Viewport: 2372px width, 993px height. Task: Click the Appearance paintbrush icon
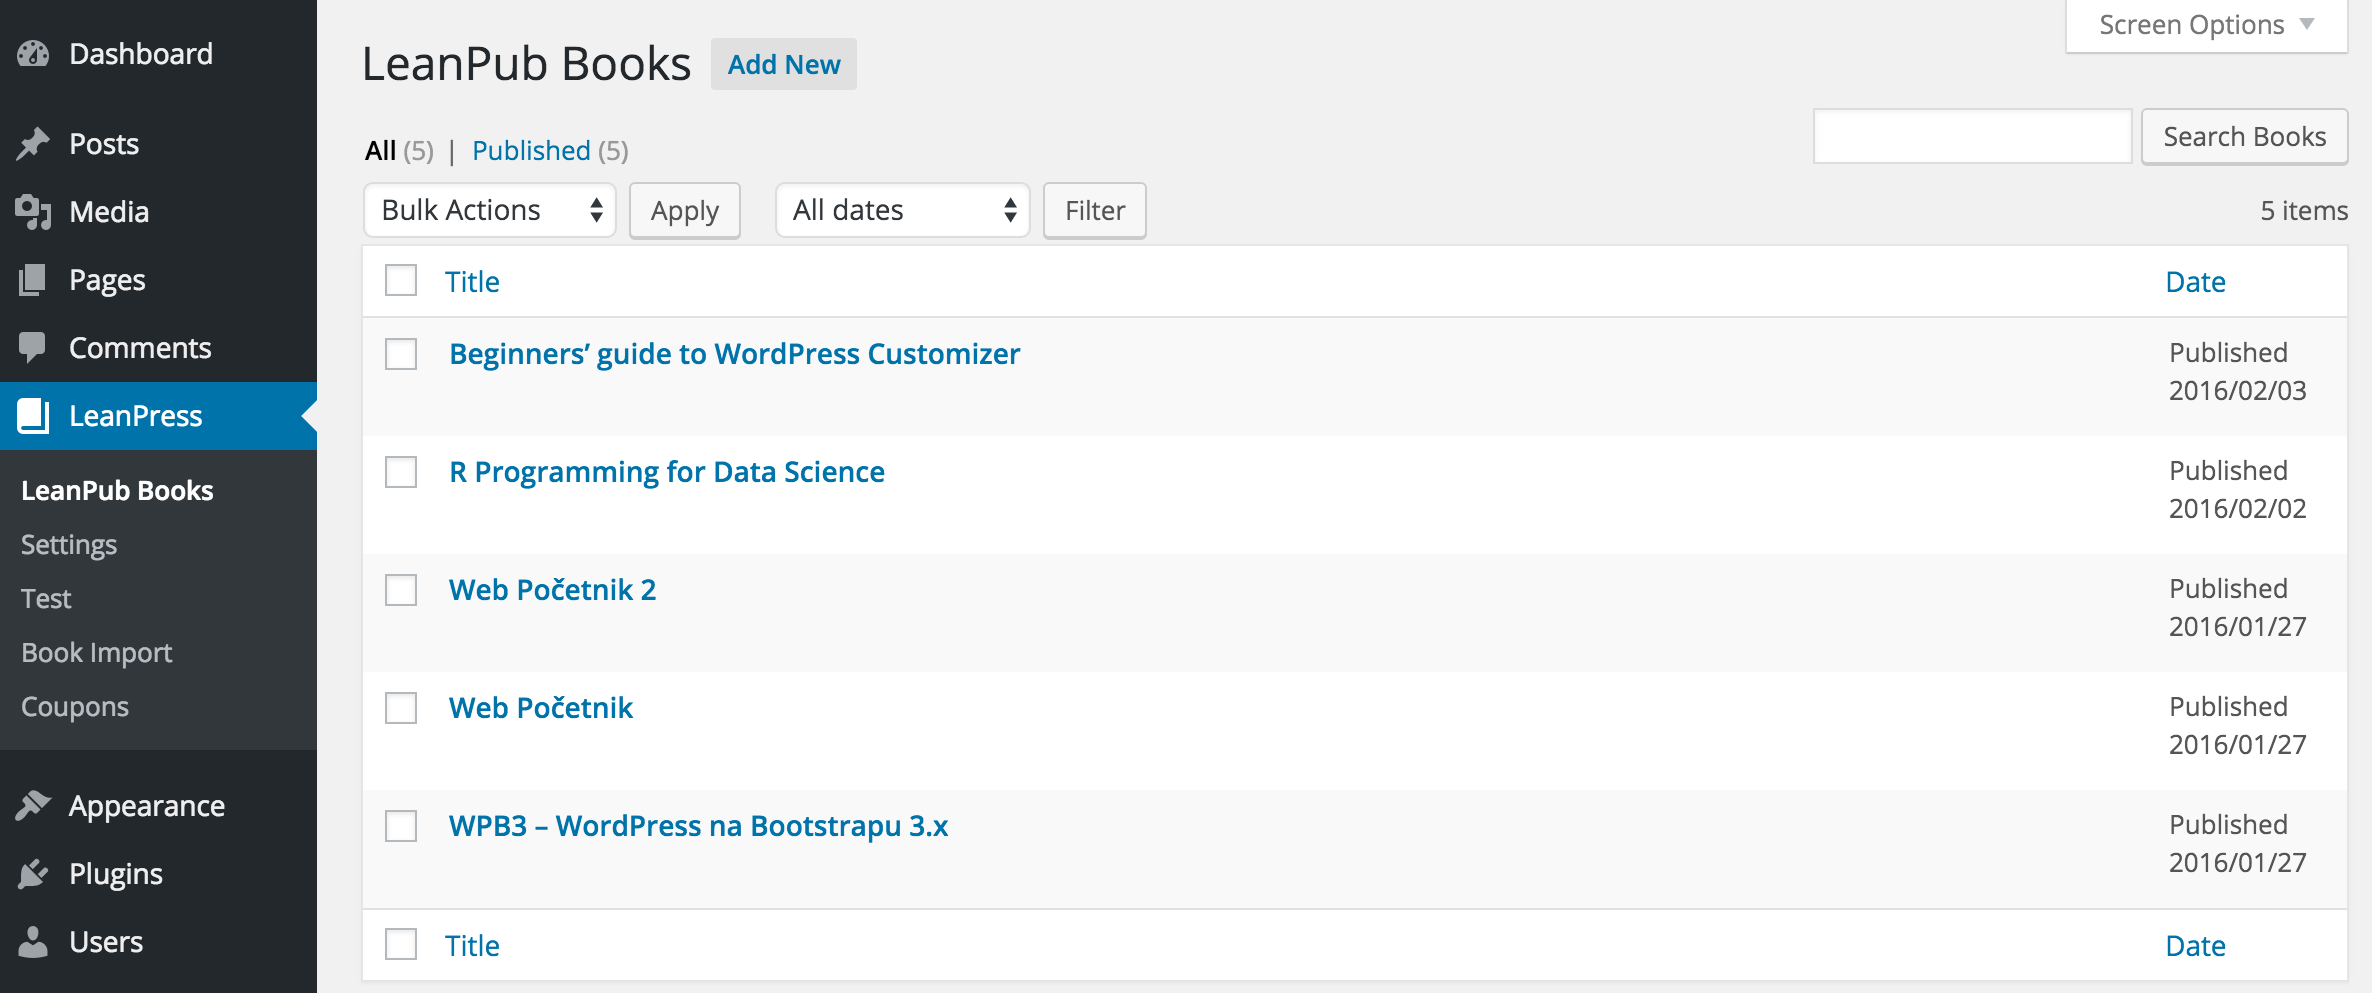(x=33, y=806)
